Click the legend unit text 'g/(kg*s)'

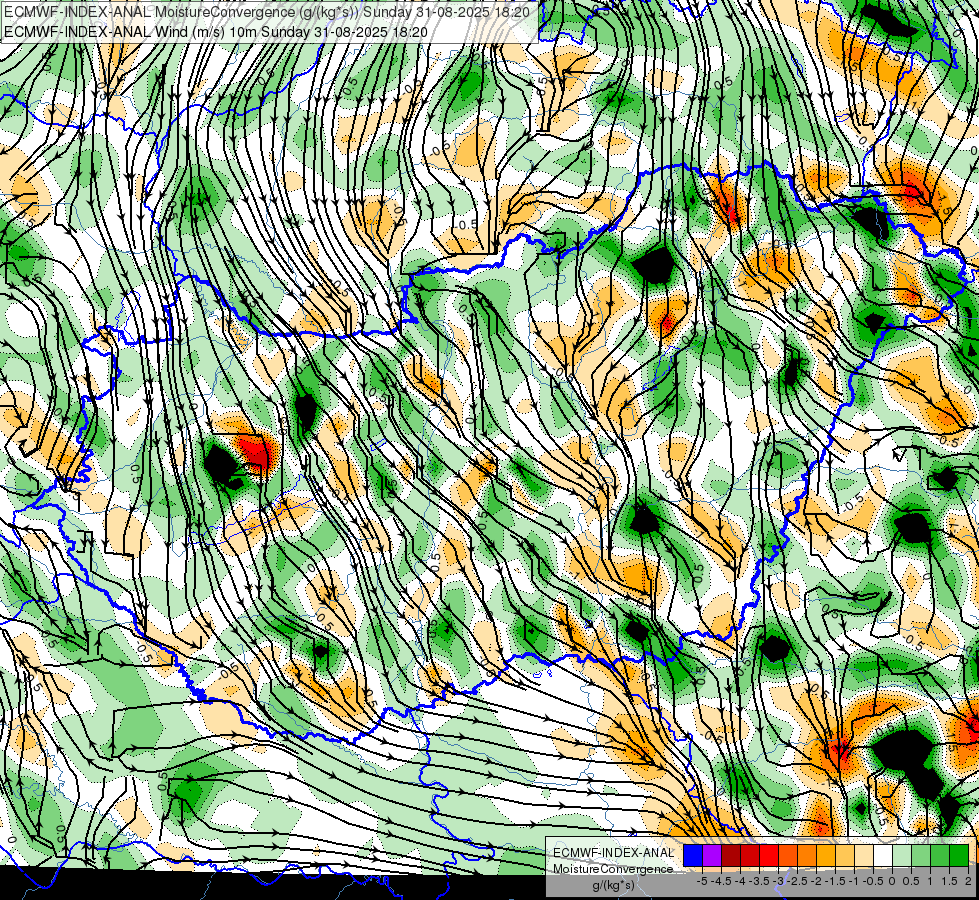613,885
